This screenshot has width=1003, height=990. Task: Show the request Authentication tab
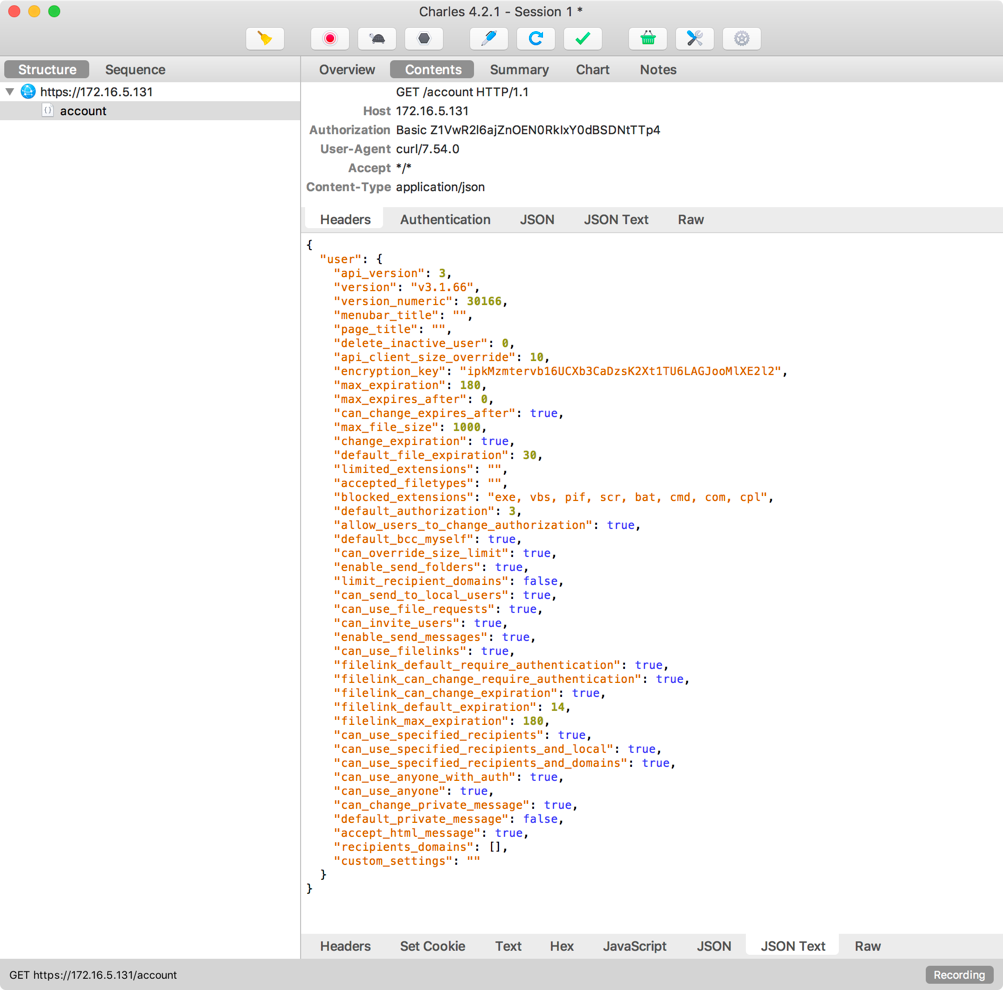point(445,220)
